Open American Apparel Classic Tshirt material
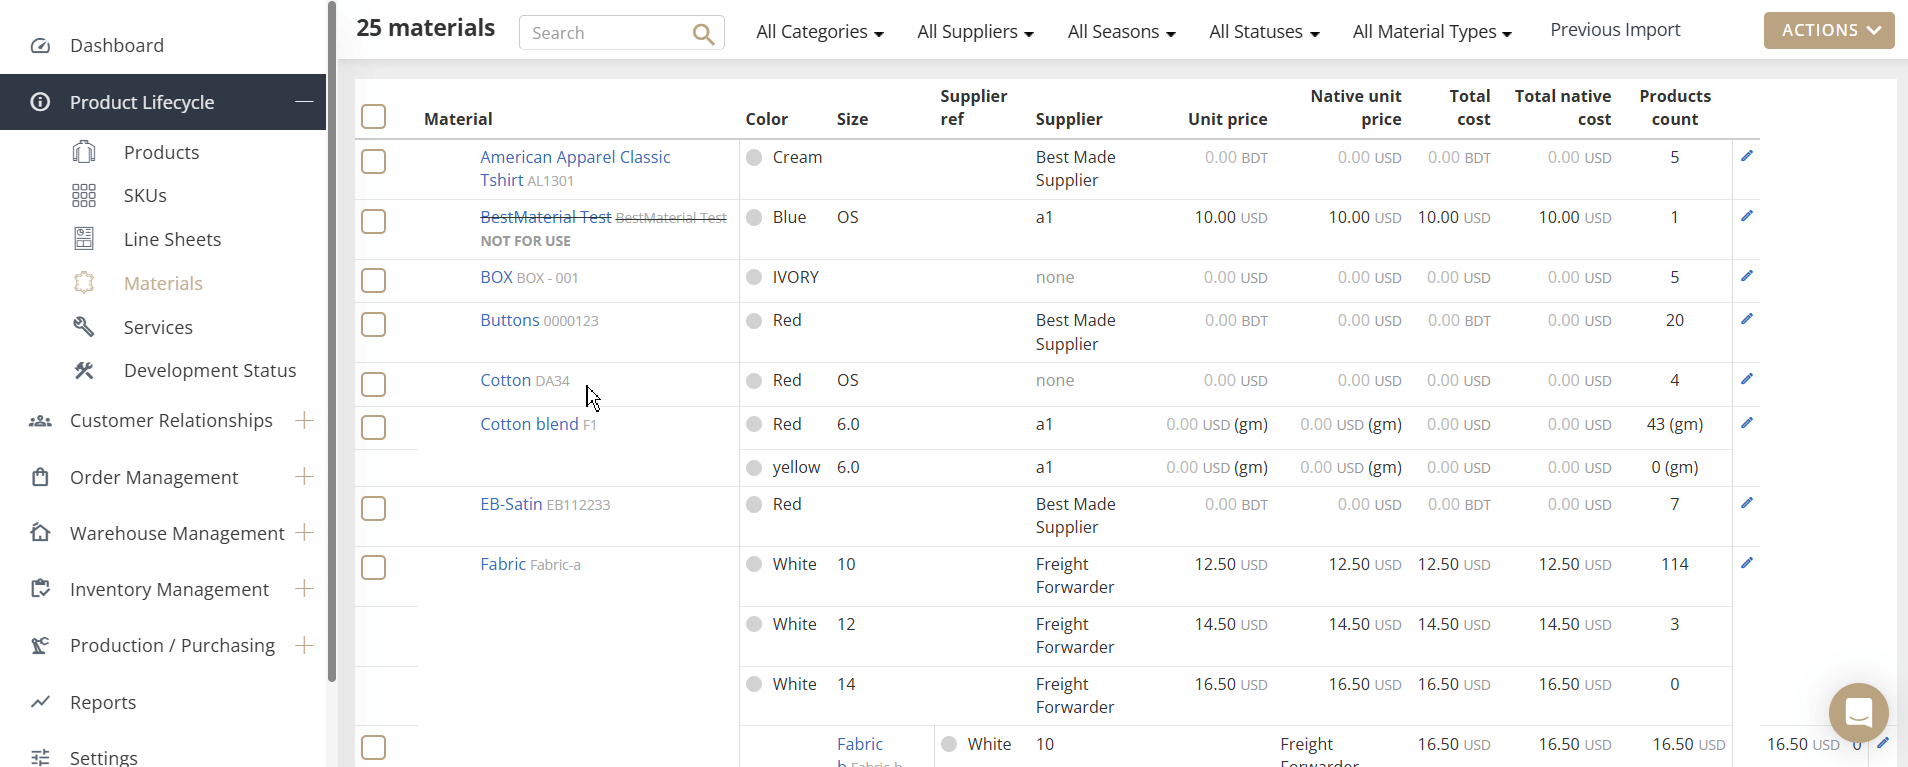This screenshot has height=767, width=1908. tap(575, 169)
